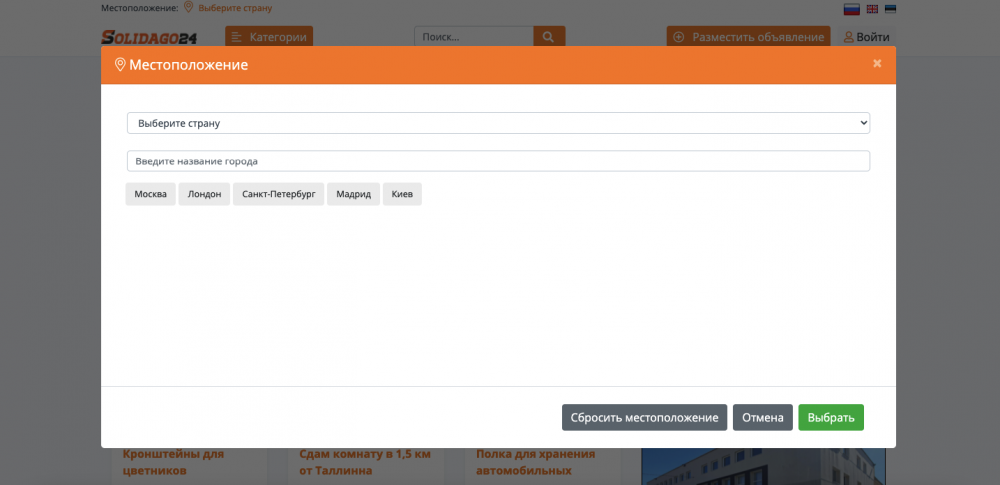Choose the Лондон quick city button
Viewport: 1000px width, 485px height.
[204, 194]
